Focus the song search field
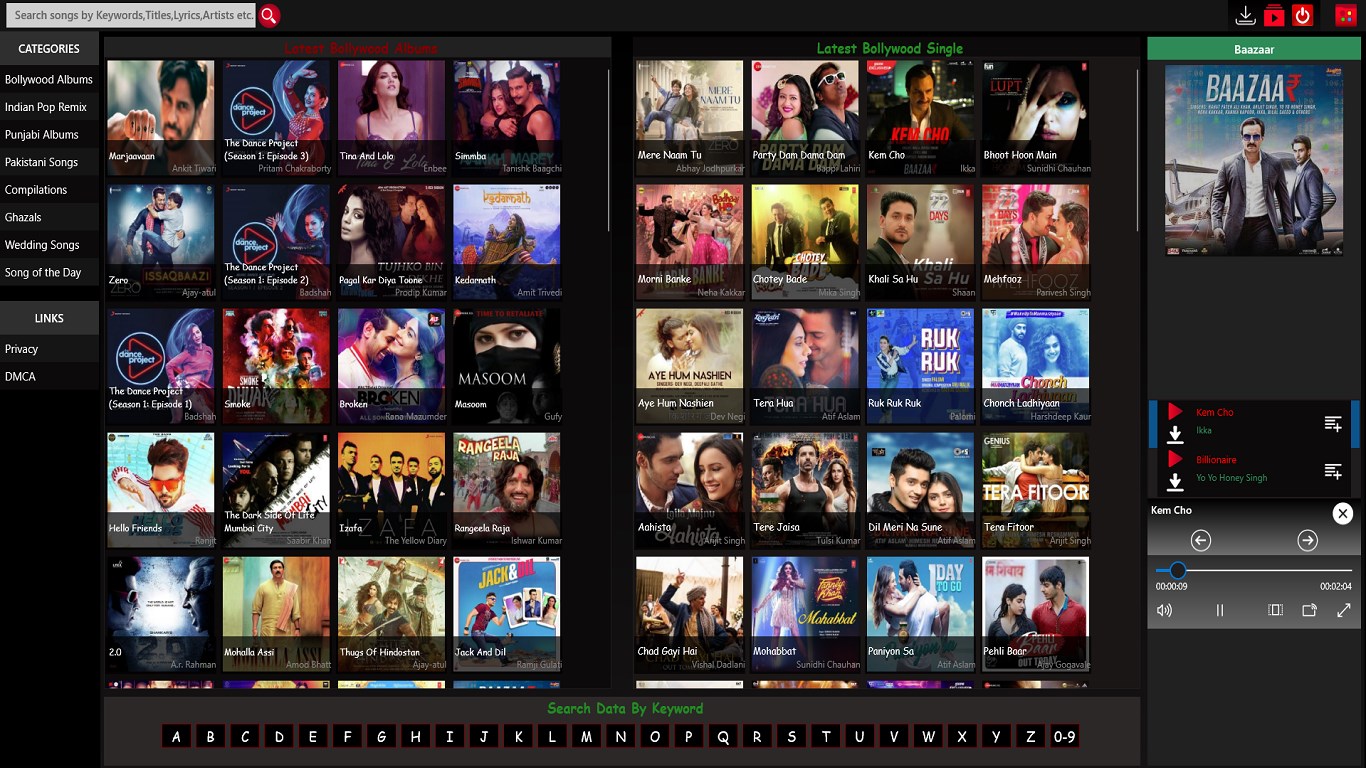Viewport: 1366px width, 768px height. (129, 15)
